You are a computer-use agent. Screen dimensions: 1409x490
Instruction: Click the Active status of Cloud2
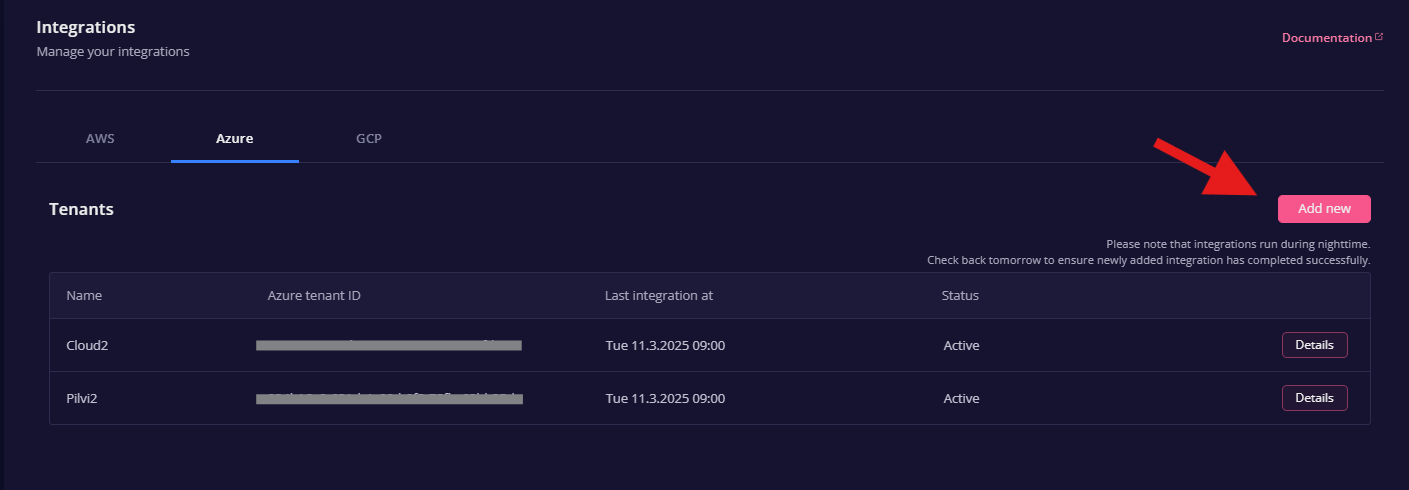[x=961, y=346]
